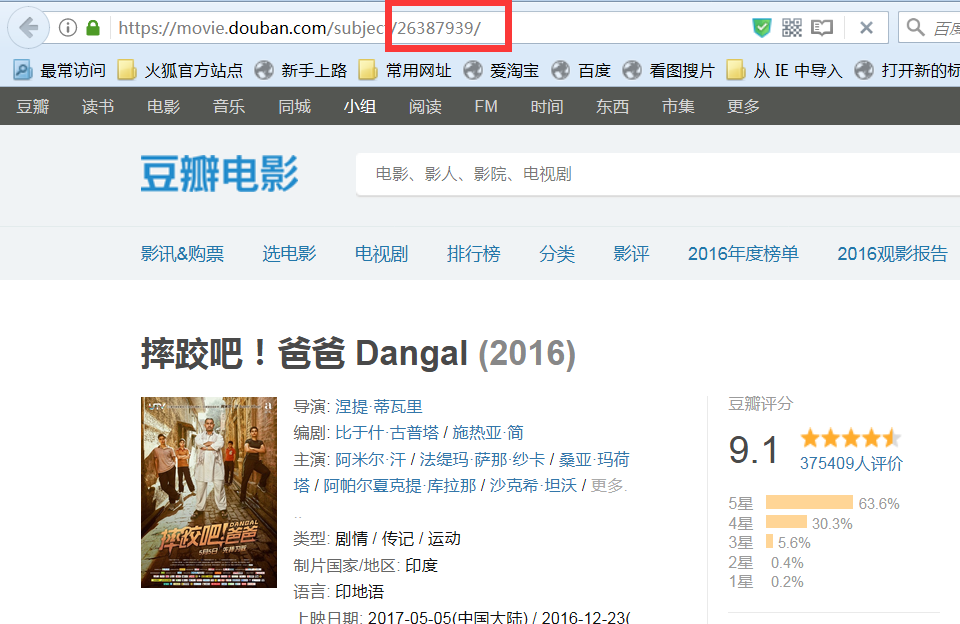Open 从 IE 中导入 bookmark folder

pyautogui.click(x=784, y=70)
